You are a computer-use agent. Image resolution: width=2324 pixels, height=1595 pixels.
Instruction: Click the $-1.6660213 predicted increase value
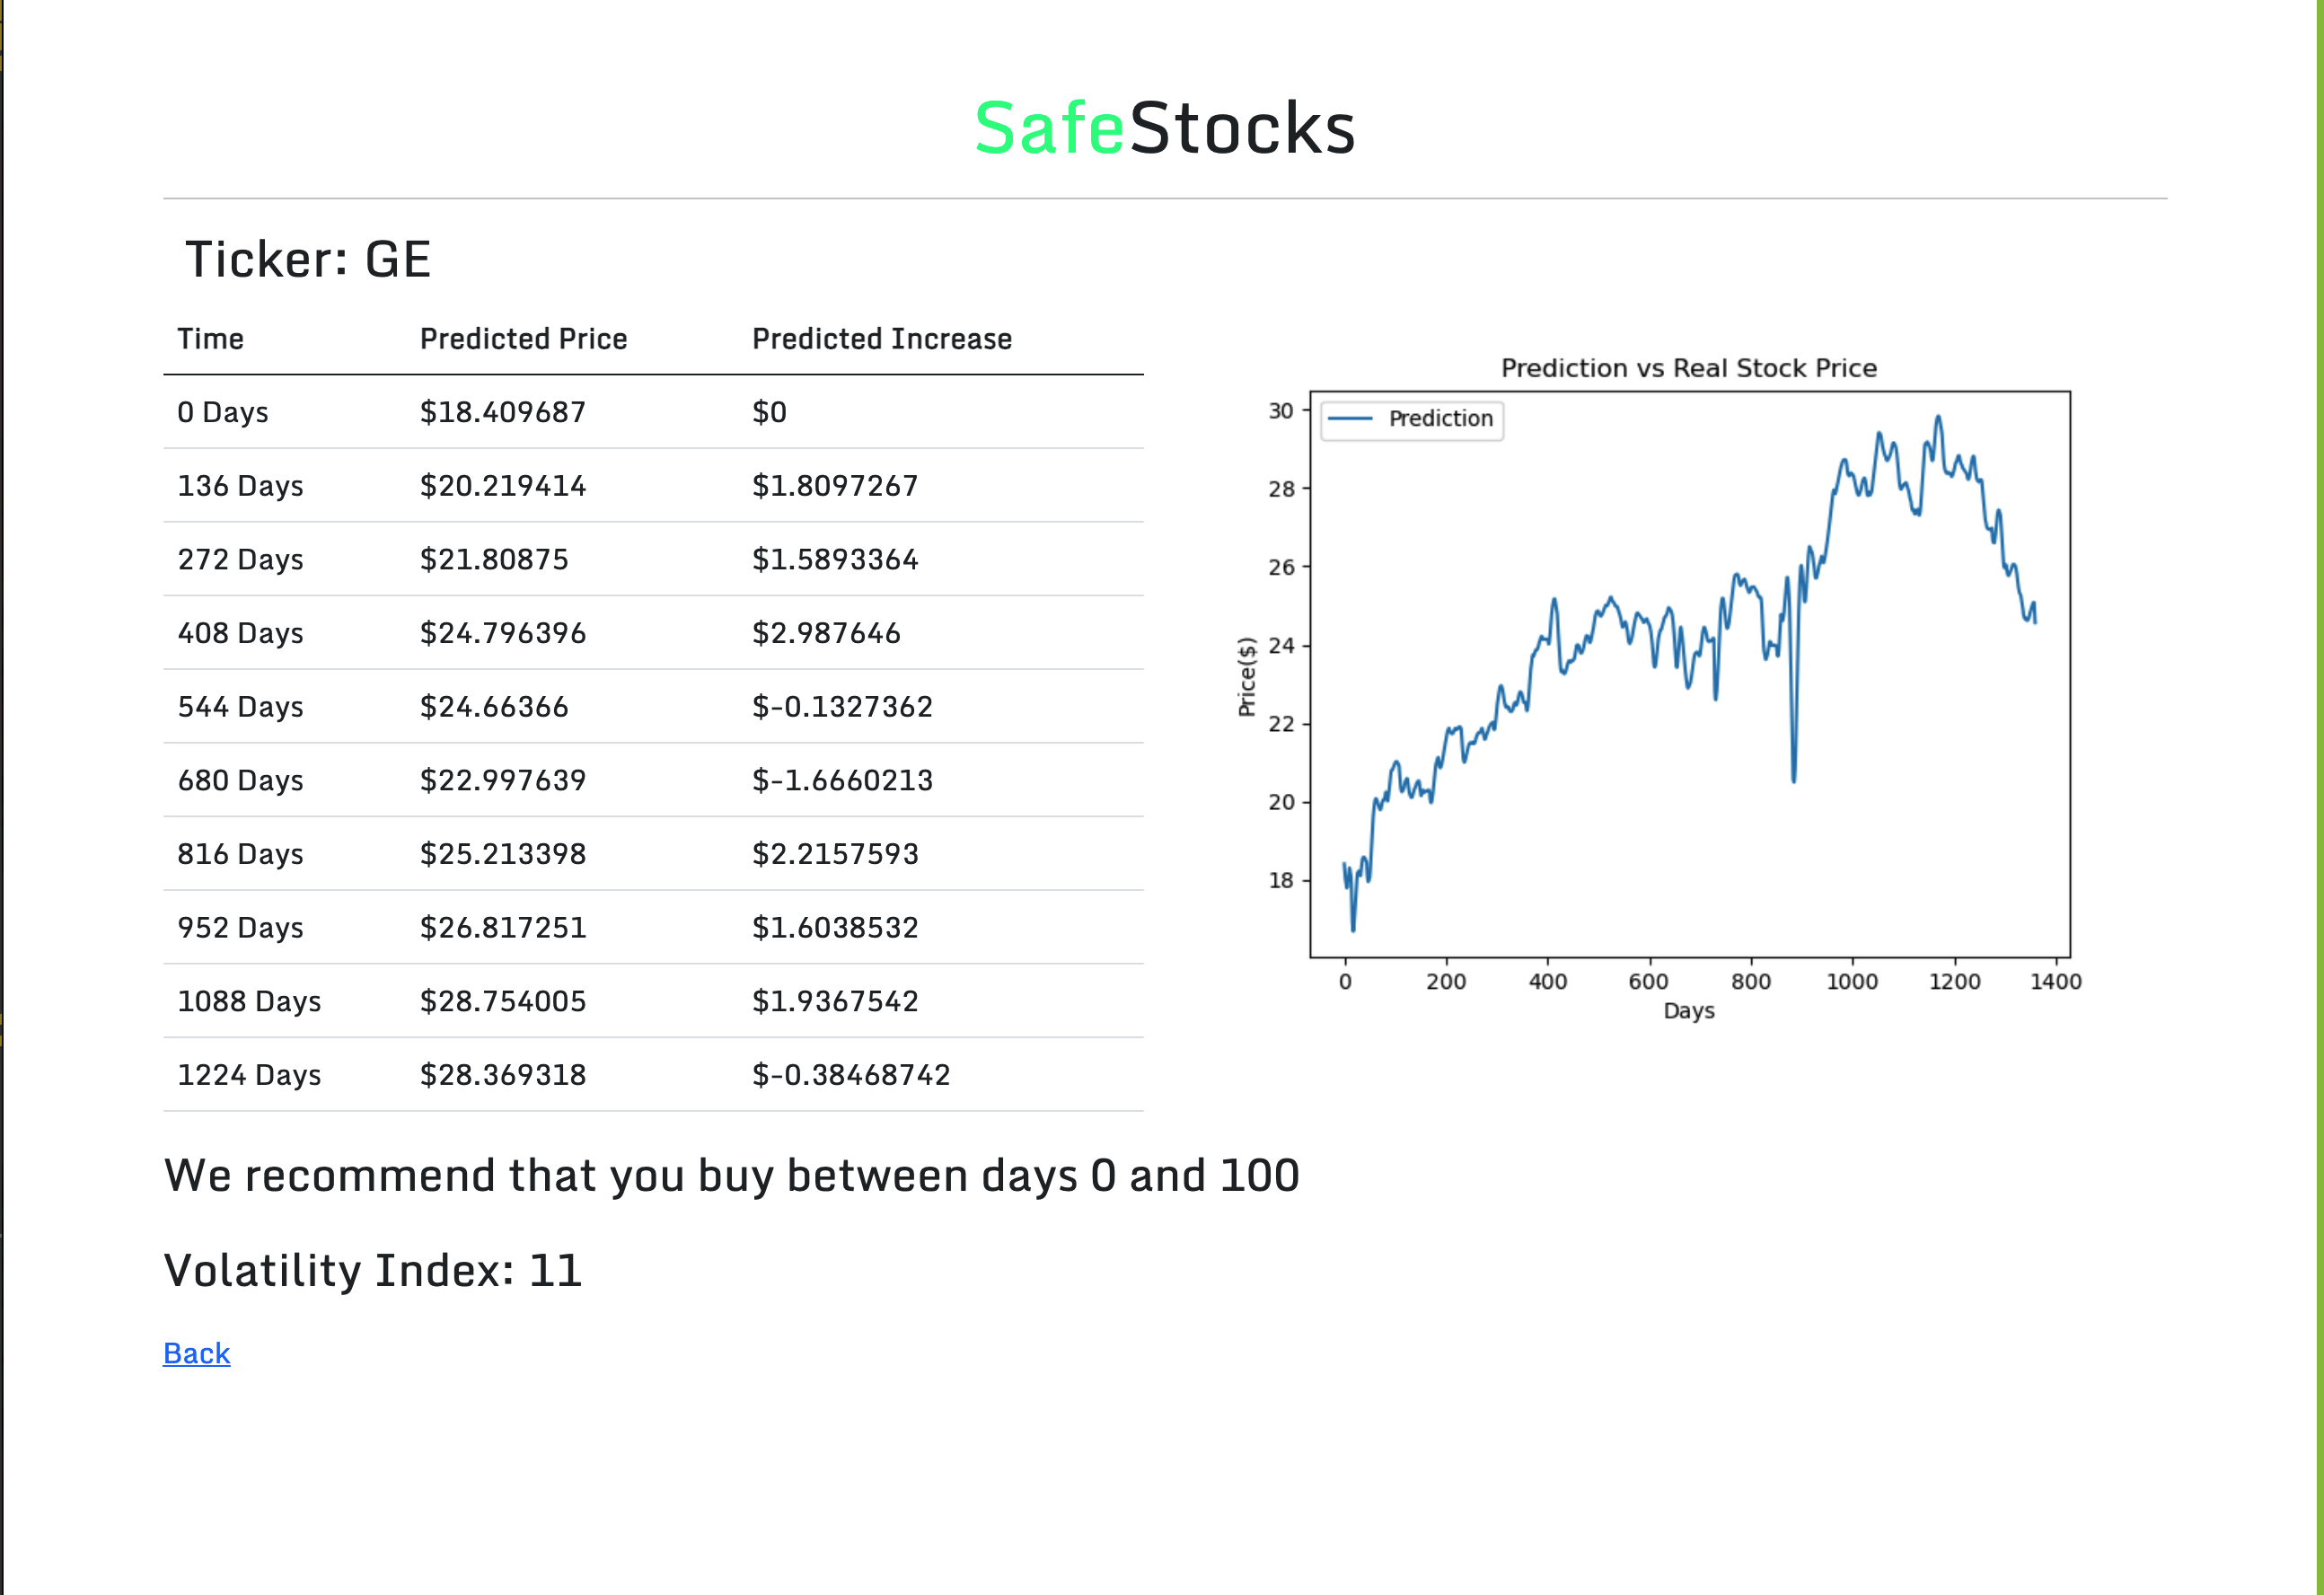[841, 780]
